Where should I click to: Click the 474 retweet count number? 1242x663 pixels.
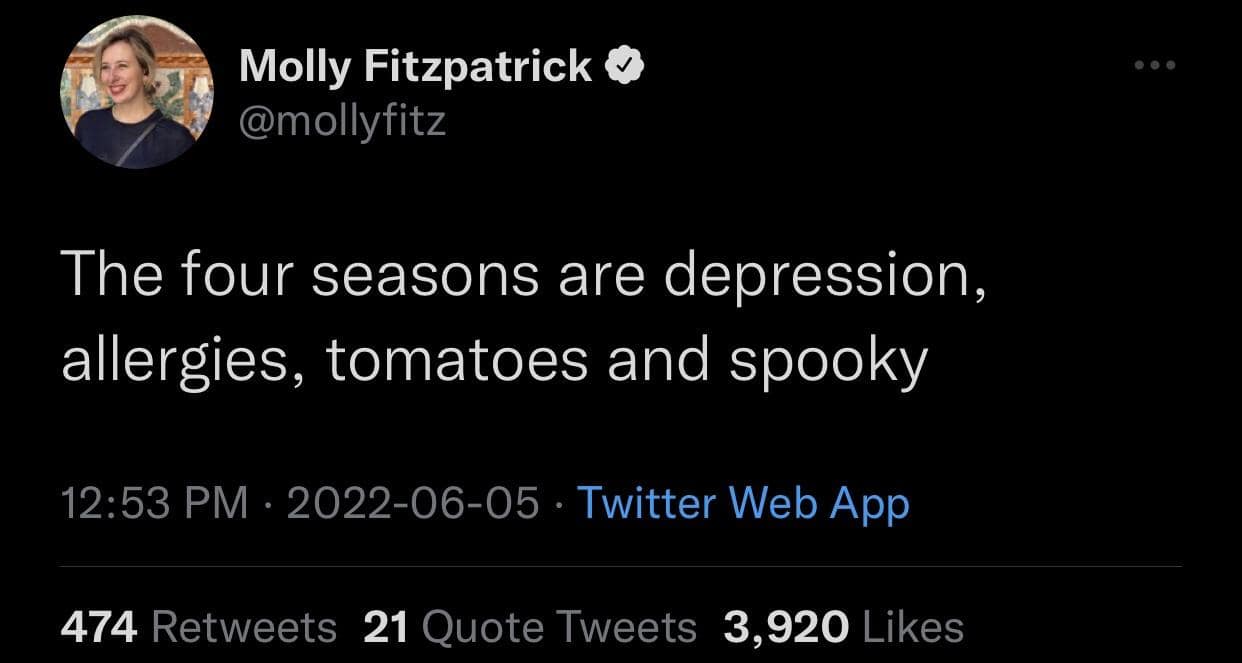tap(97, 627)
